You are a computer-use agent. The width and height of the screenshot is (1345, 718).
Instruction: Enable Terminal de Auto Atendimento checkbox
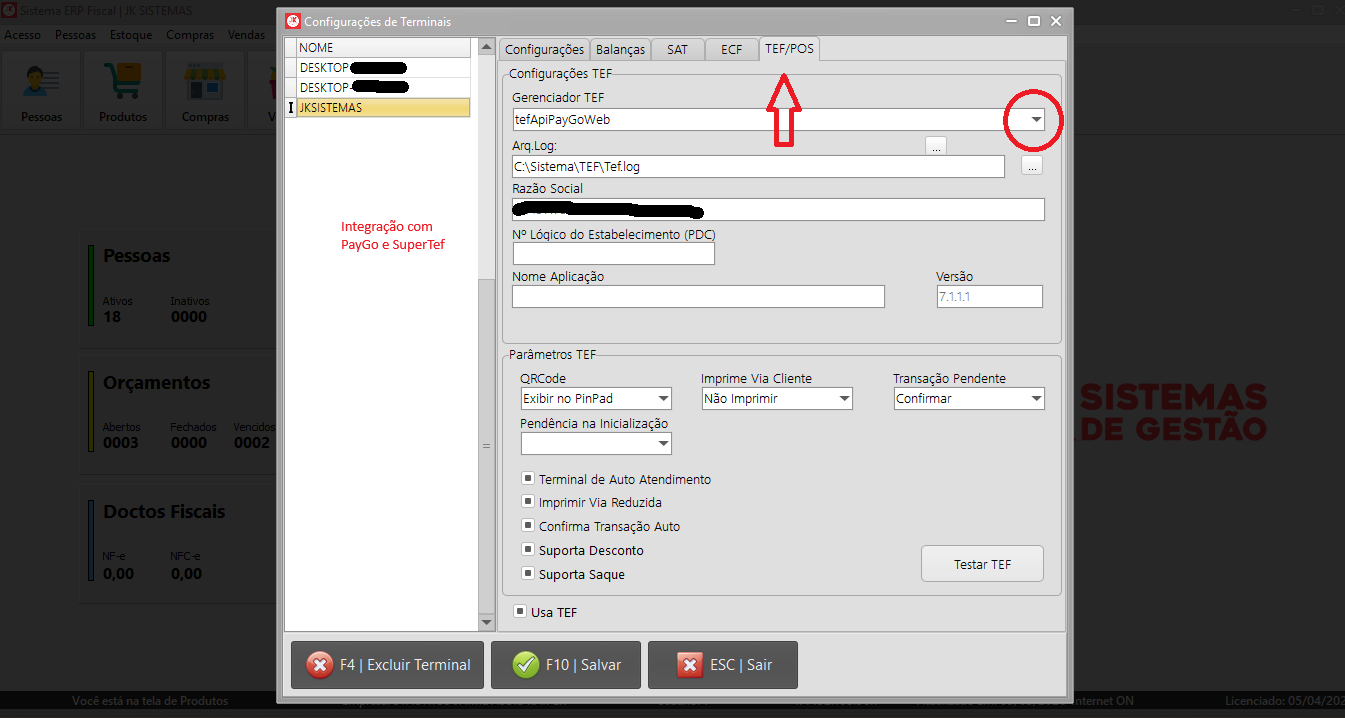tap(528, 479)
